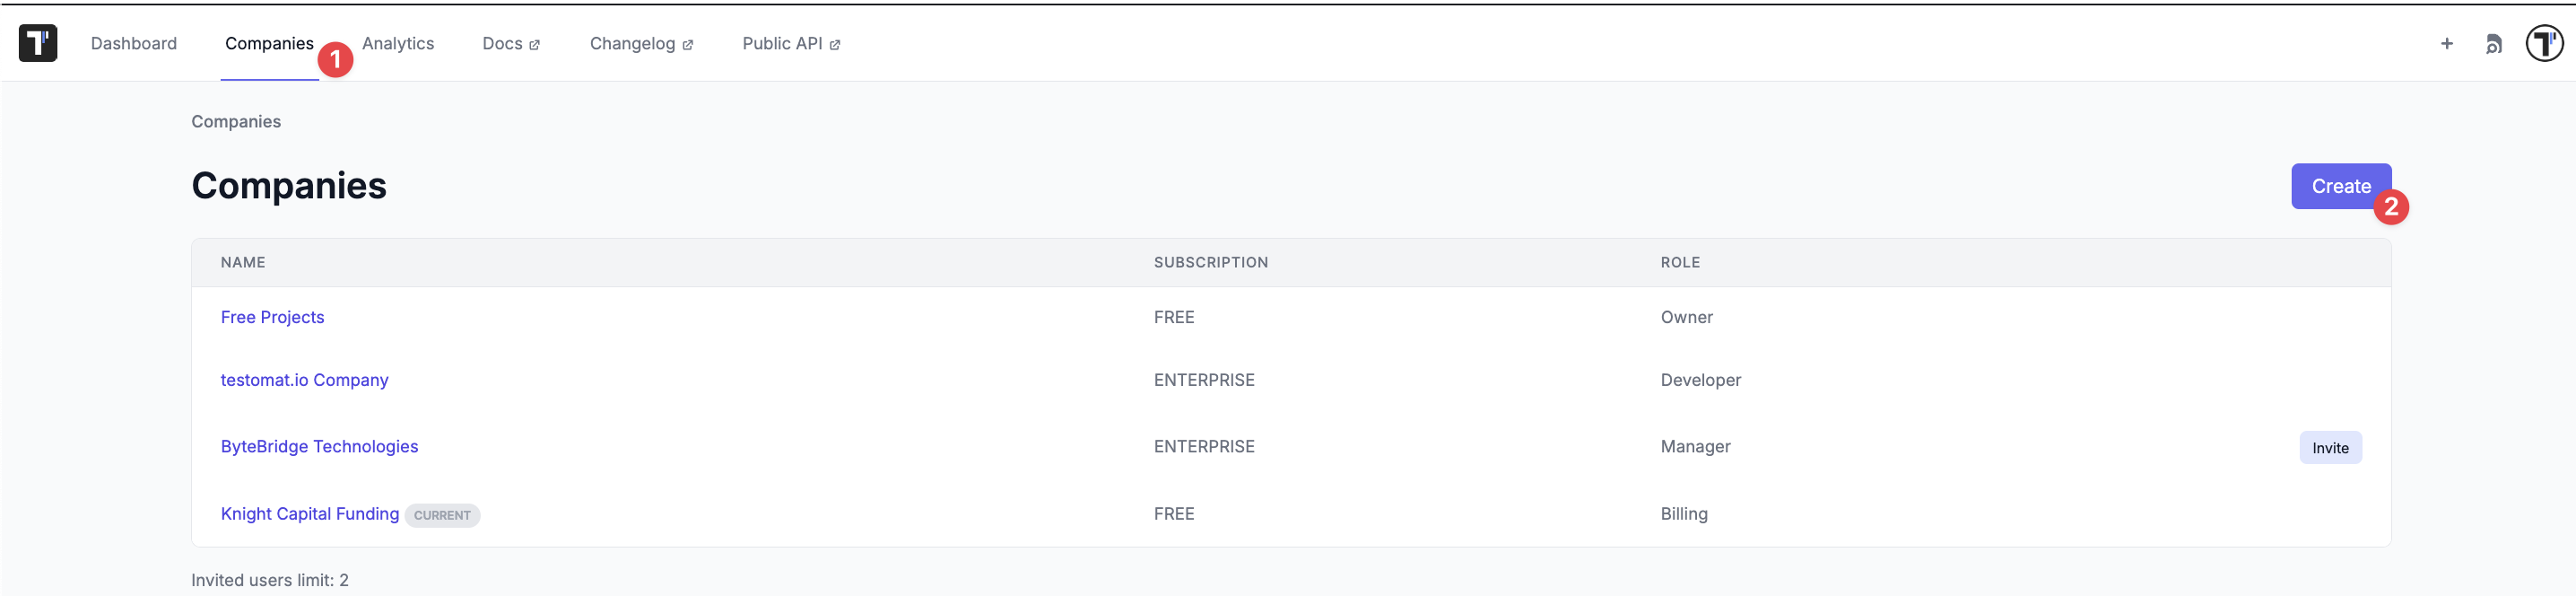The image size is (2576, 596).
Task: Click the red badge numbered 1
Action: [x=336, y=60]
